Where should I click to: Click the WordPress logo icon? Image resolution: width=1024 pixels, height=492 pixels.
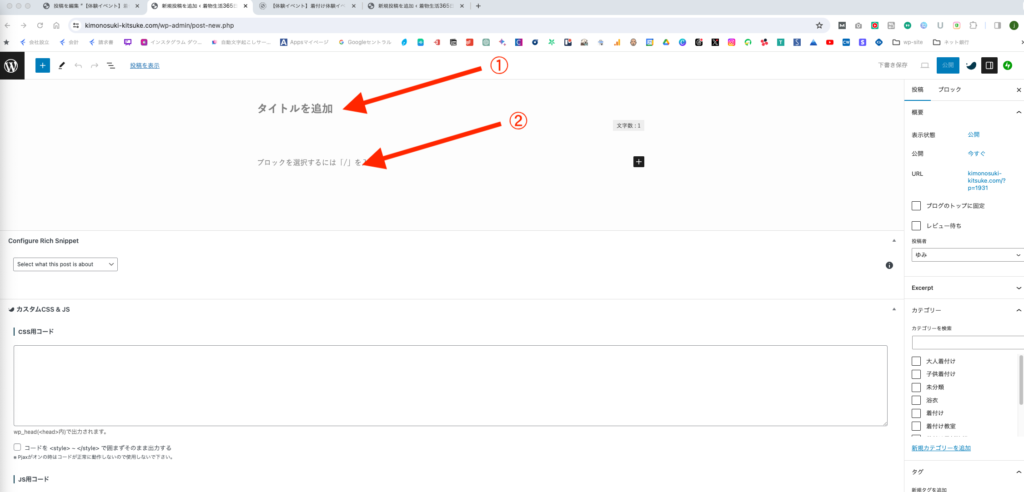[x=11, y=65]
